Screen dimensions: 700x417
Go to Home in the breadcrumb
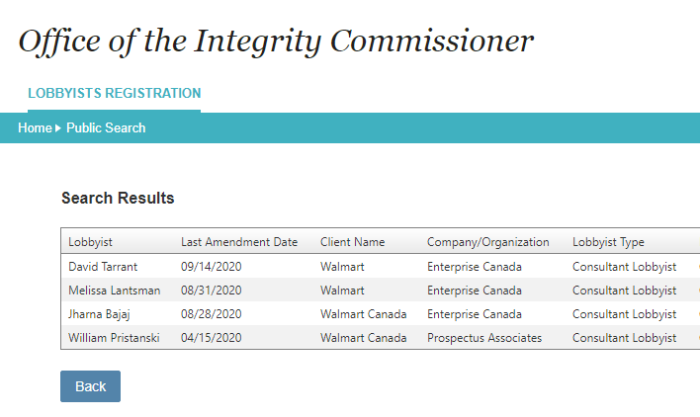coord(35,128)
